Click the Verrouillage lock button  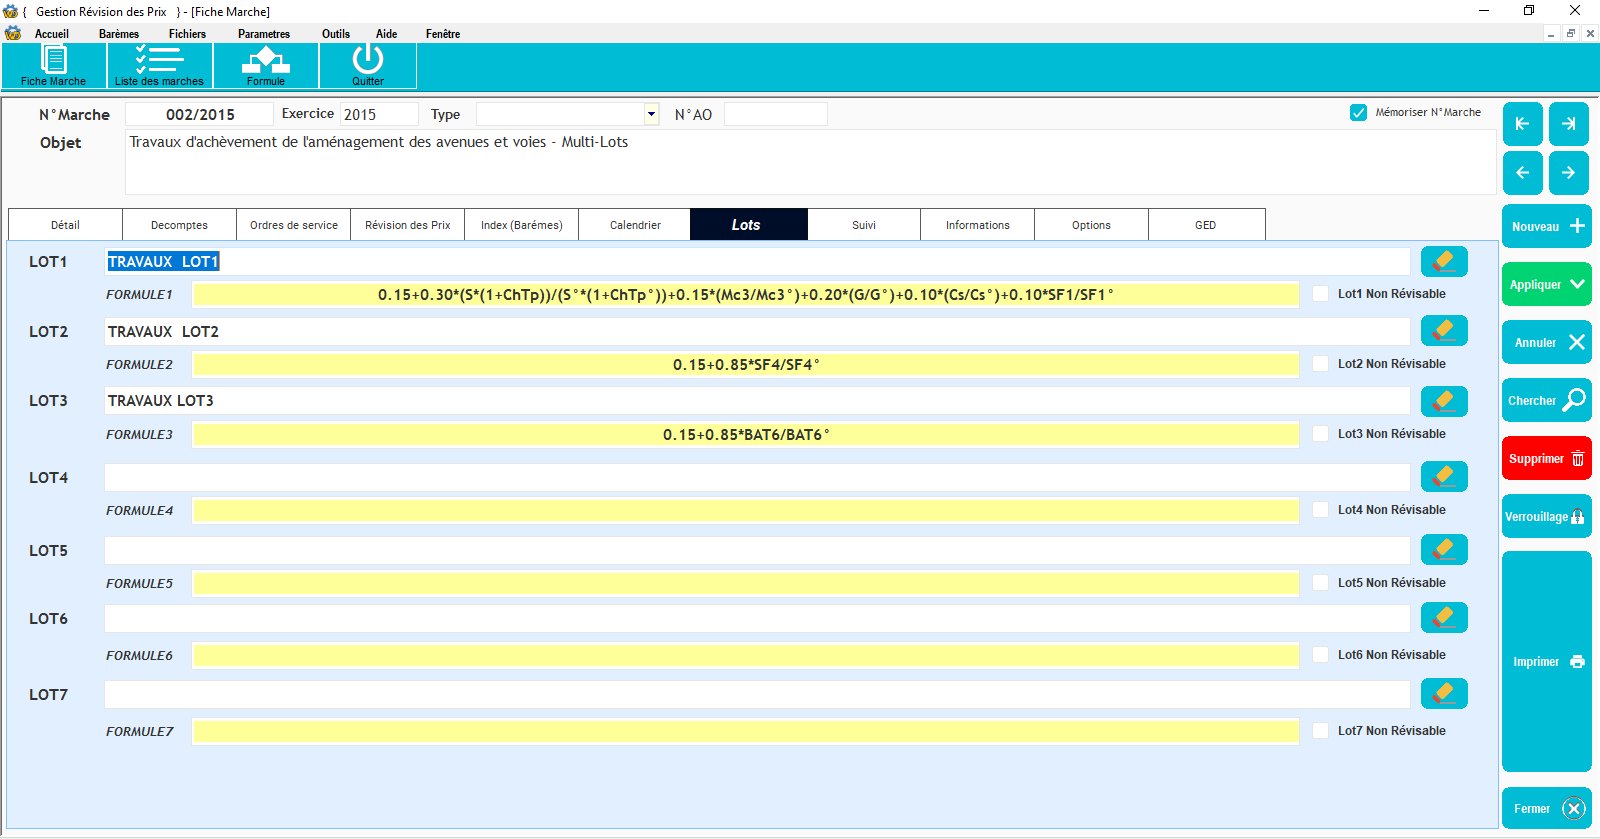1546,517
